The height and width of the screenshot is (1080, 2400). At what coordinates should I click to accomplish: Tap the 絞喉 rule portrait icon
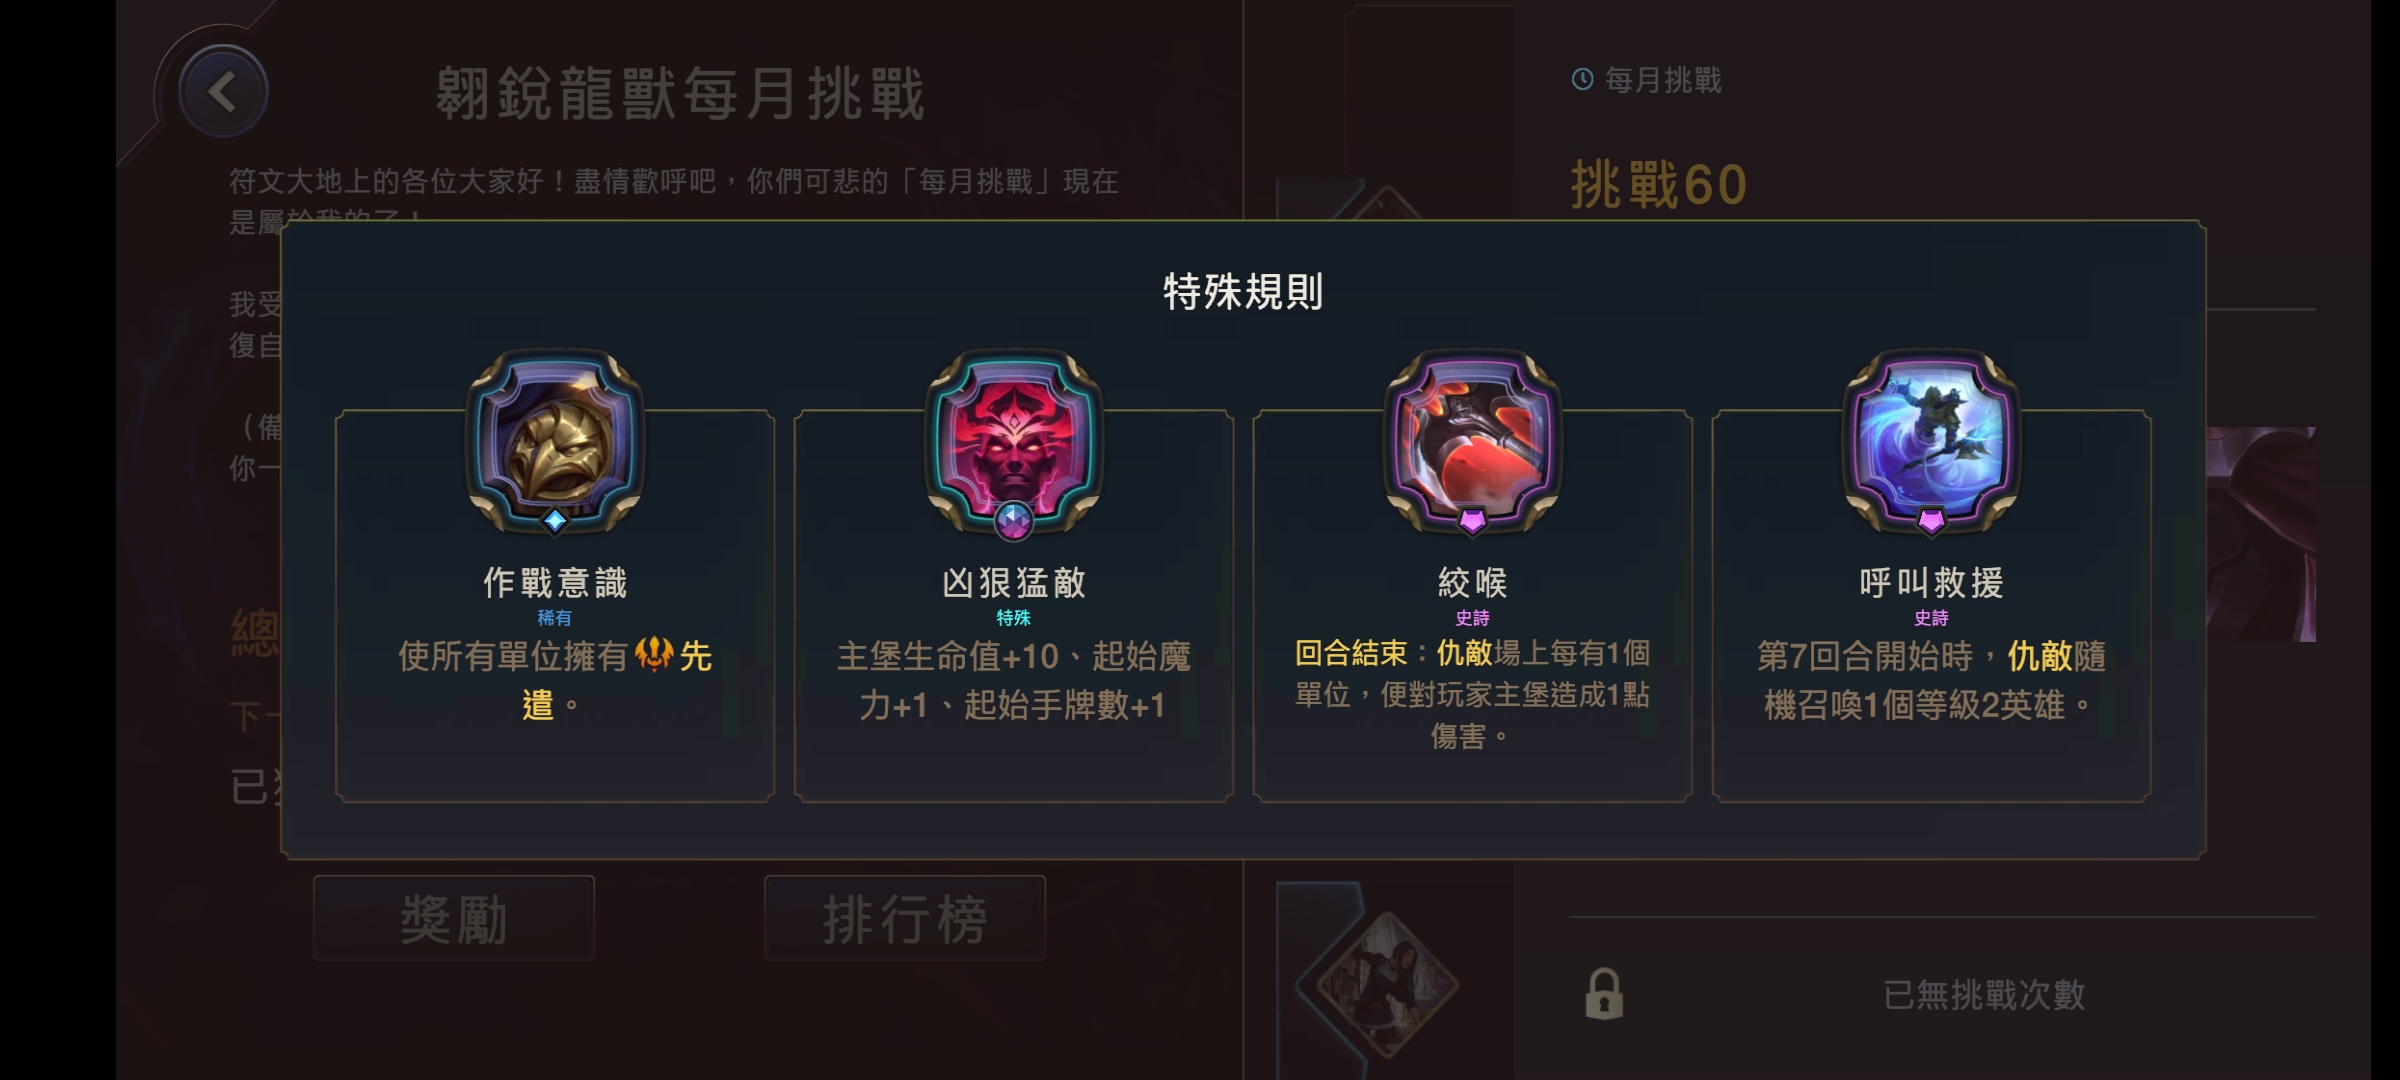[x=1473, y=441]
